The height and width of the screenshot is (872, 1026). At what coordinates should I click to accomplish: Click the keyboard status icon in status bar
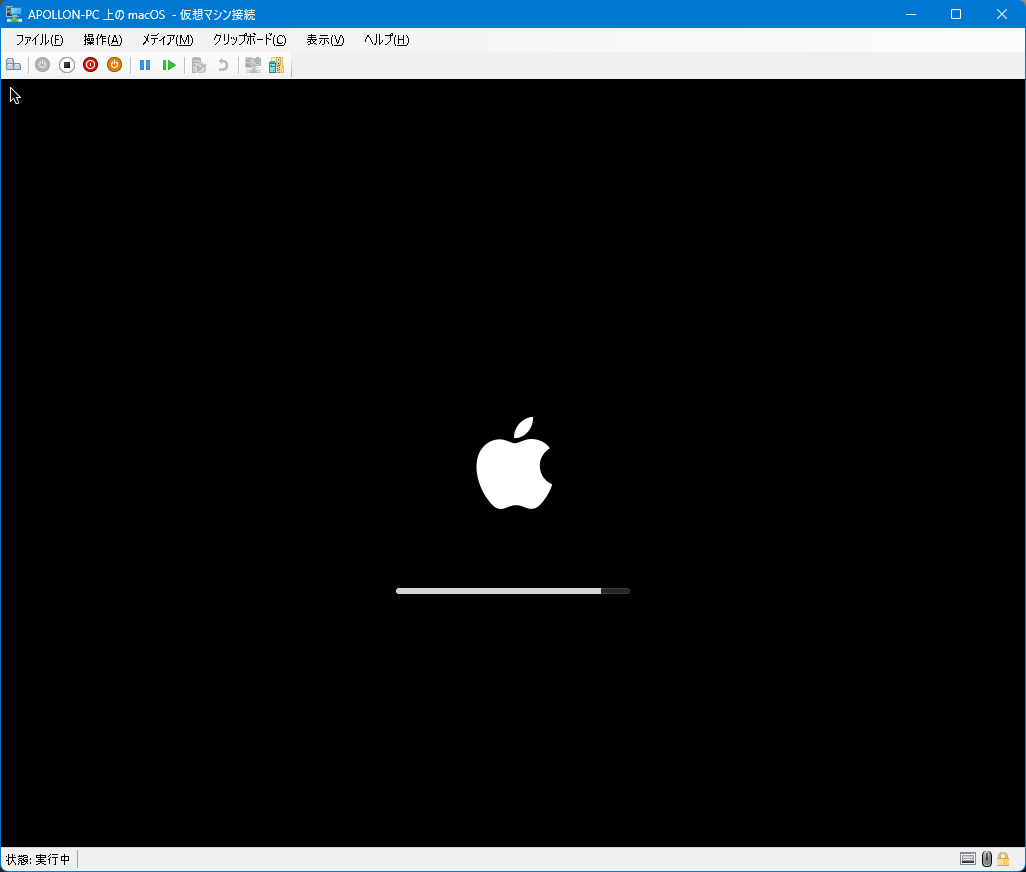click(x=968, y=859)
